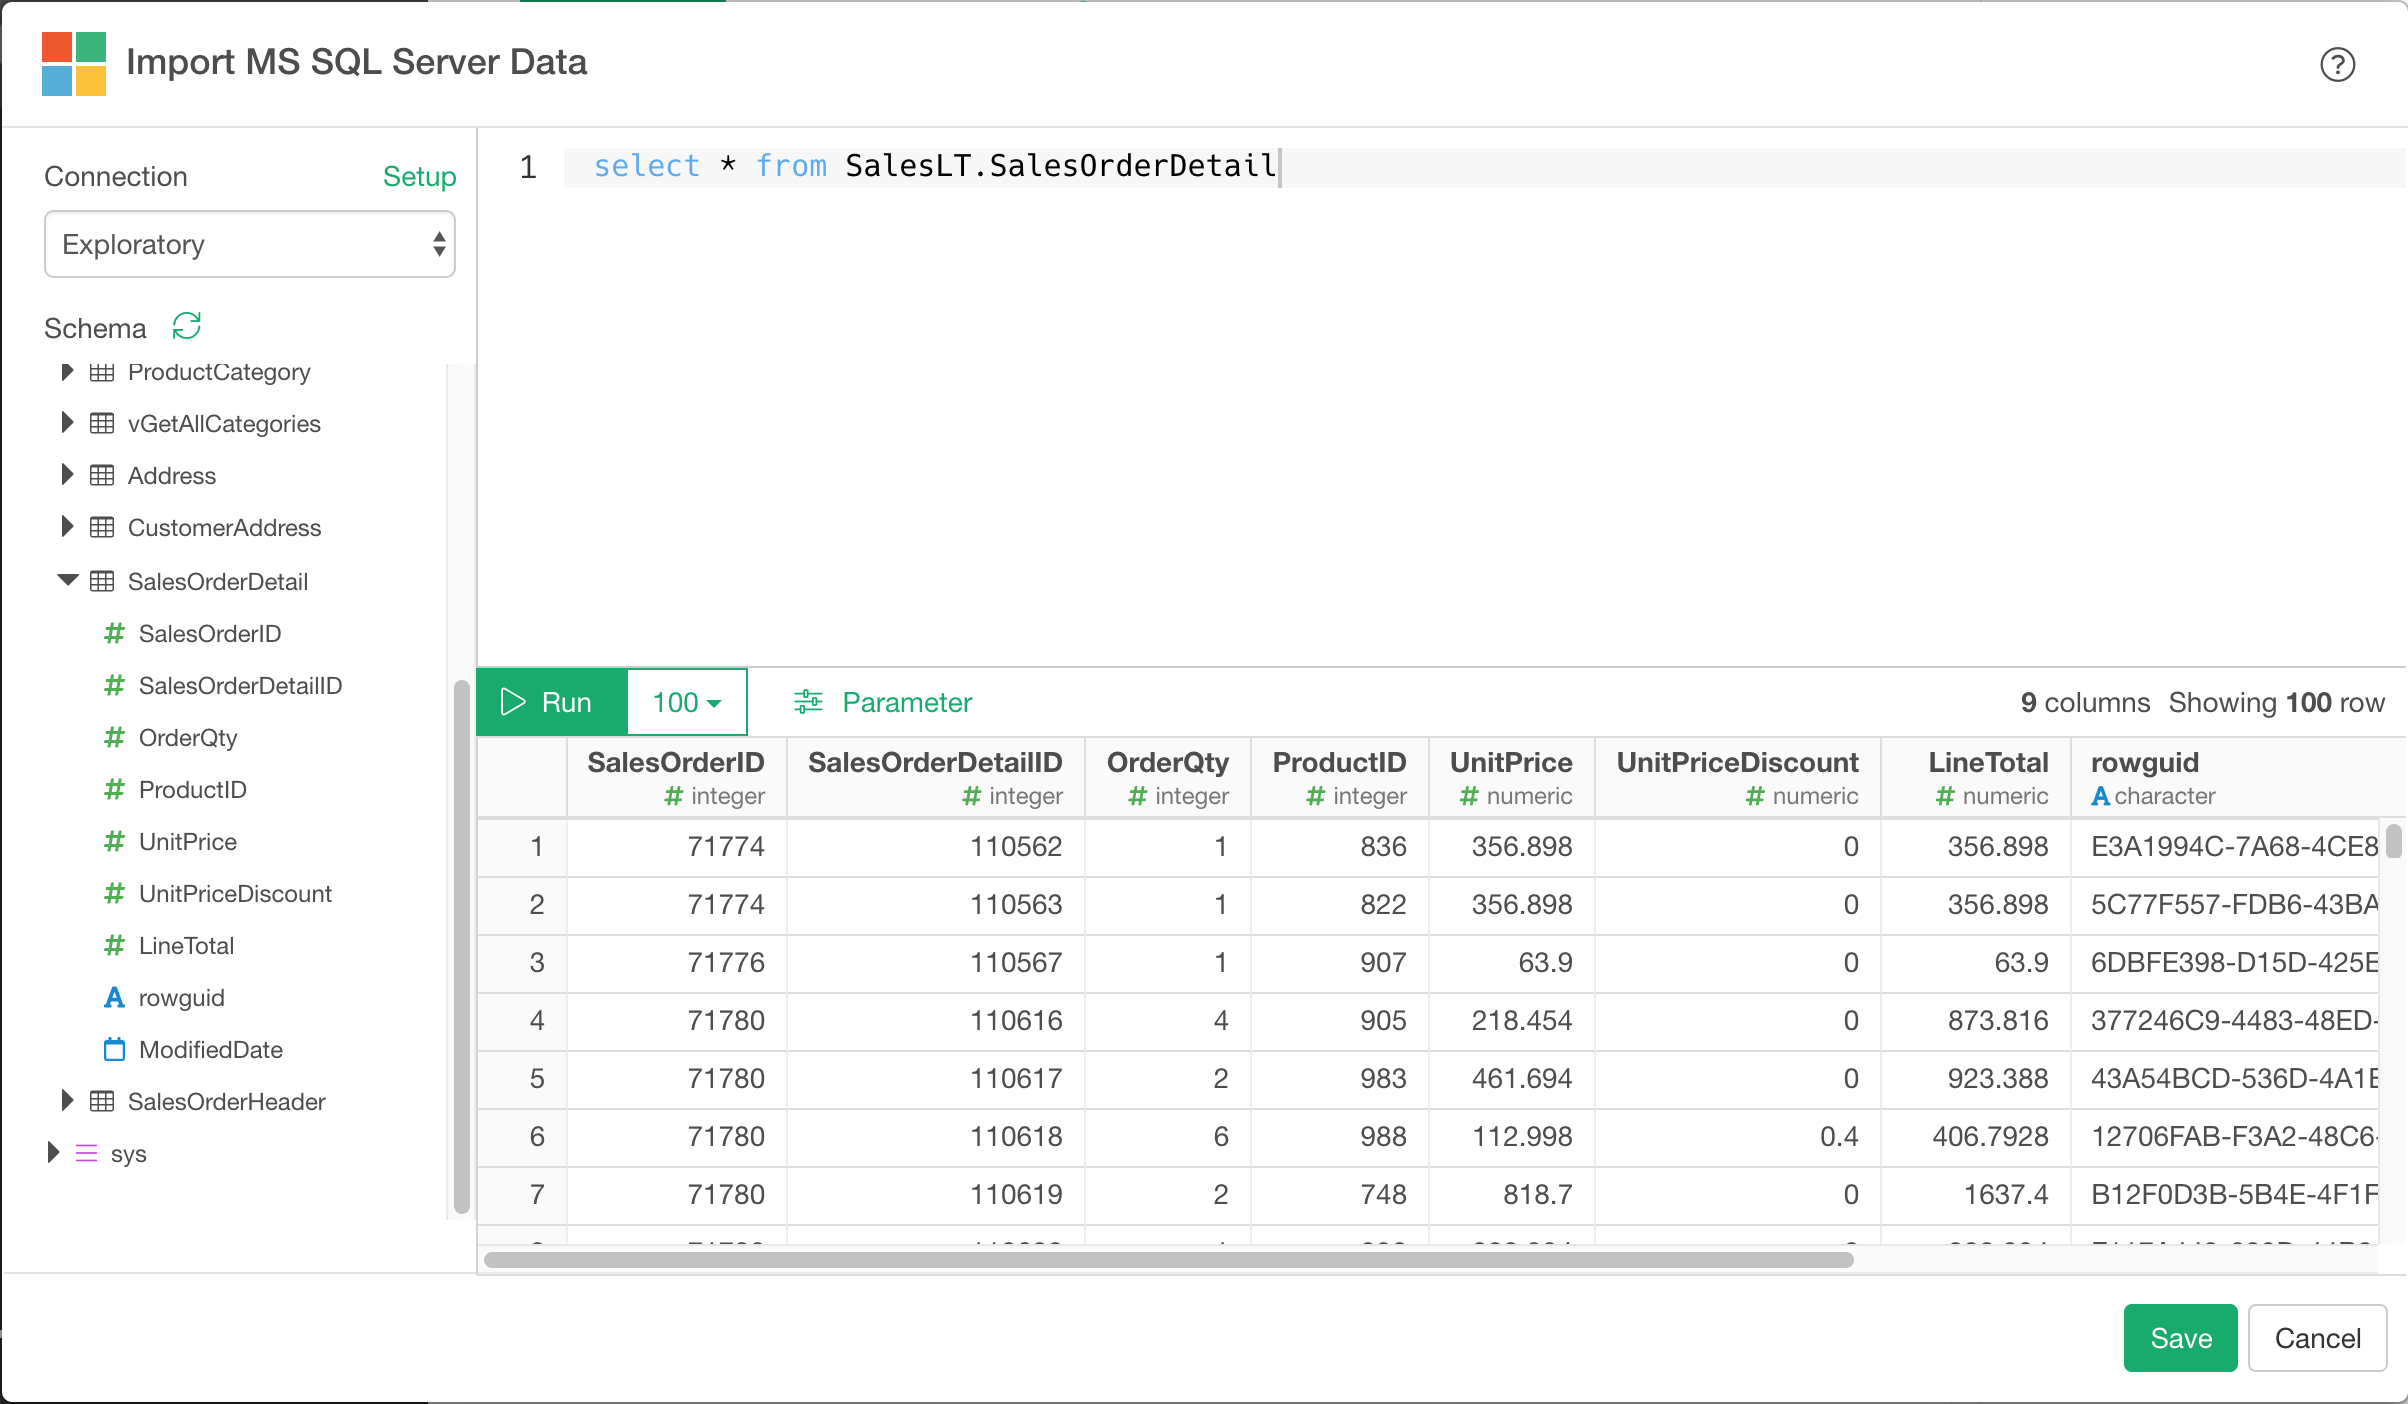Click the help question mark icon

(x=2337, y=65)
